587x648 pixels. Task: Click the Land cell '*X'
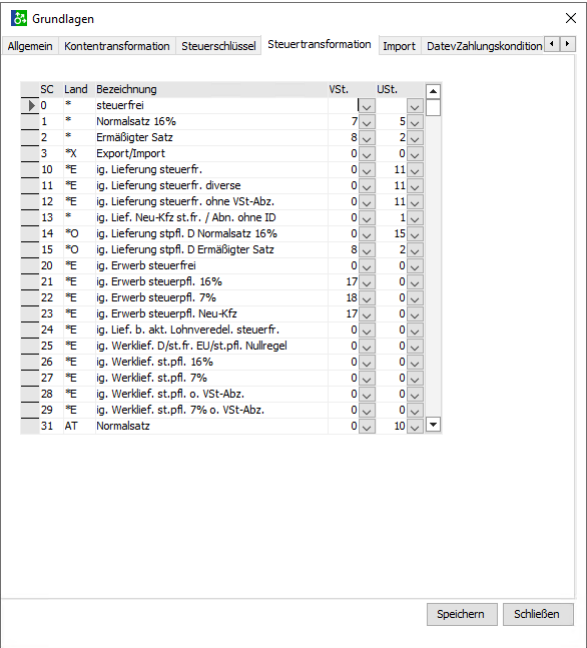[x=79, y=154]
